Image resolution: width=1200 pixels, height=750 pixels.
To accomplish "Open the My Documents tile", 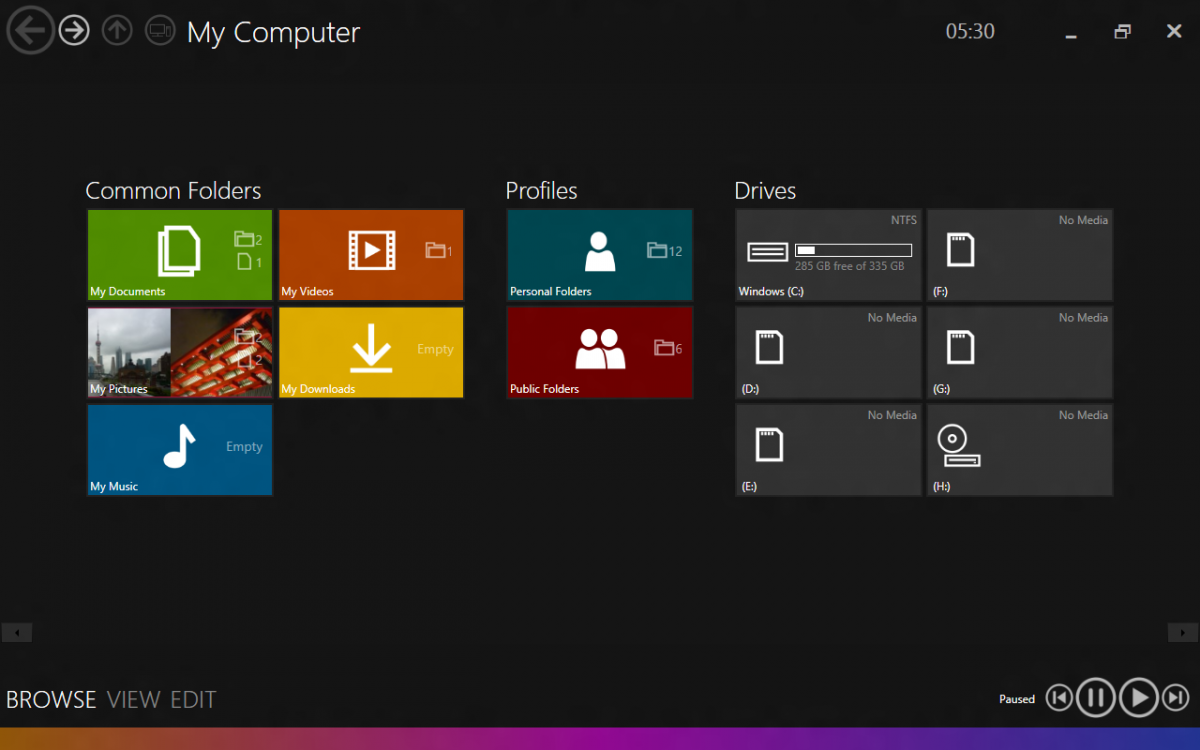I will 179,255.
